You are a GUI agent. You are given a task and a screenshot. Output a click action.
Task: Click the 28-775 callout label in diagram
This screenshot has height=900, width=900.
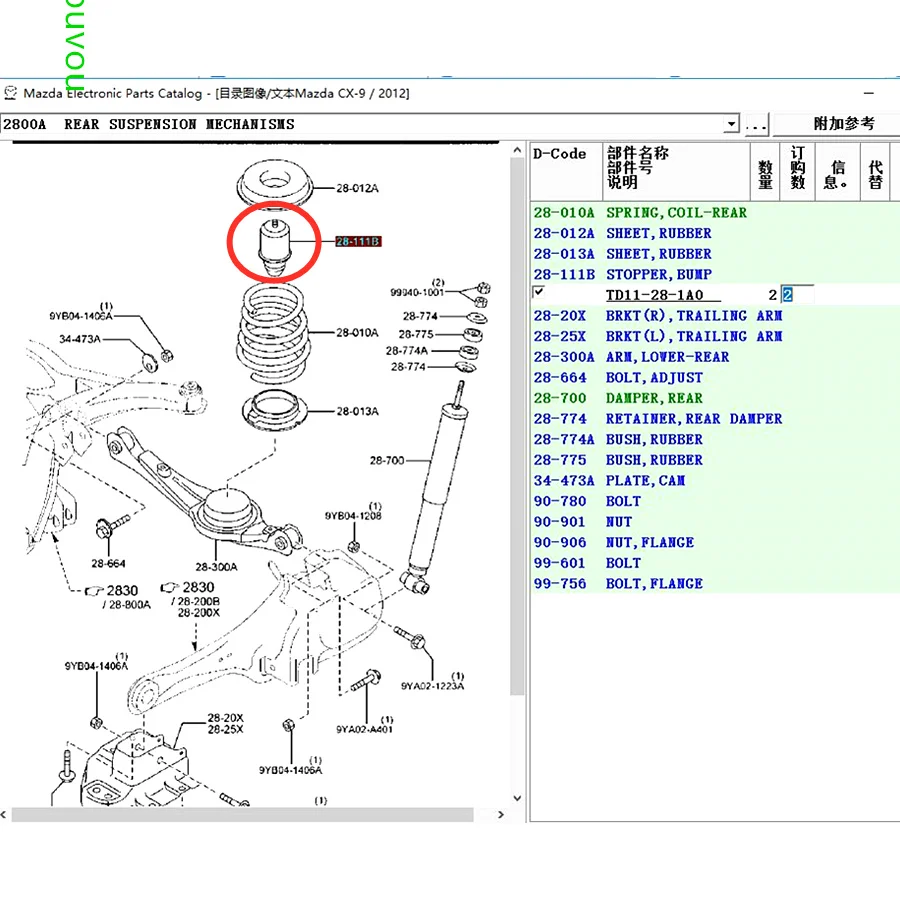416,334
